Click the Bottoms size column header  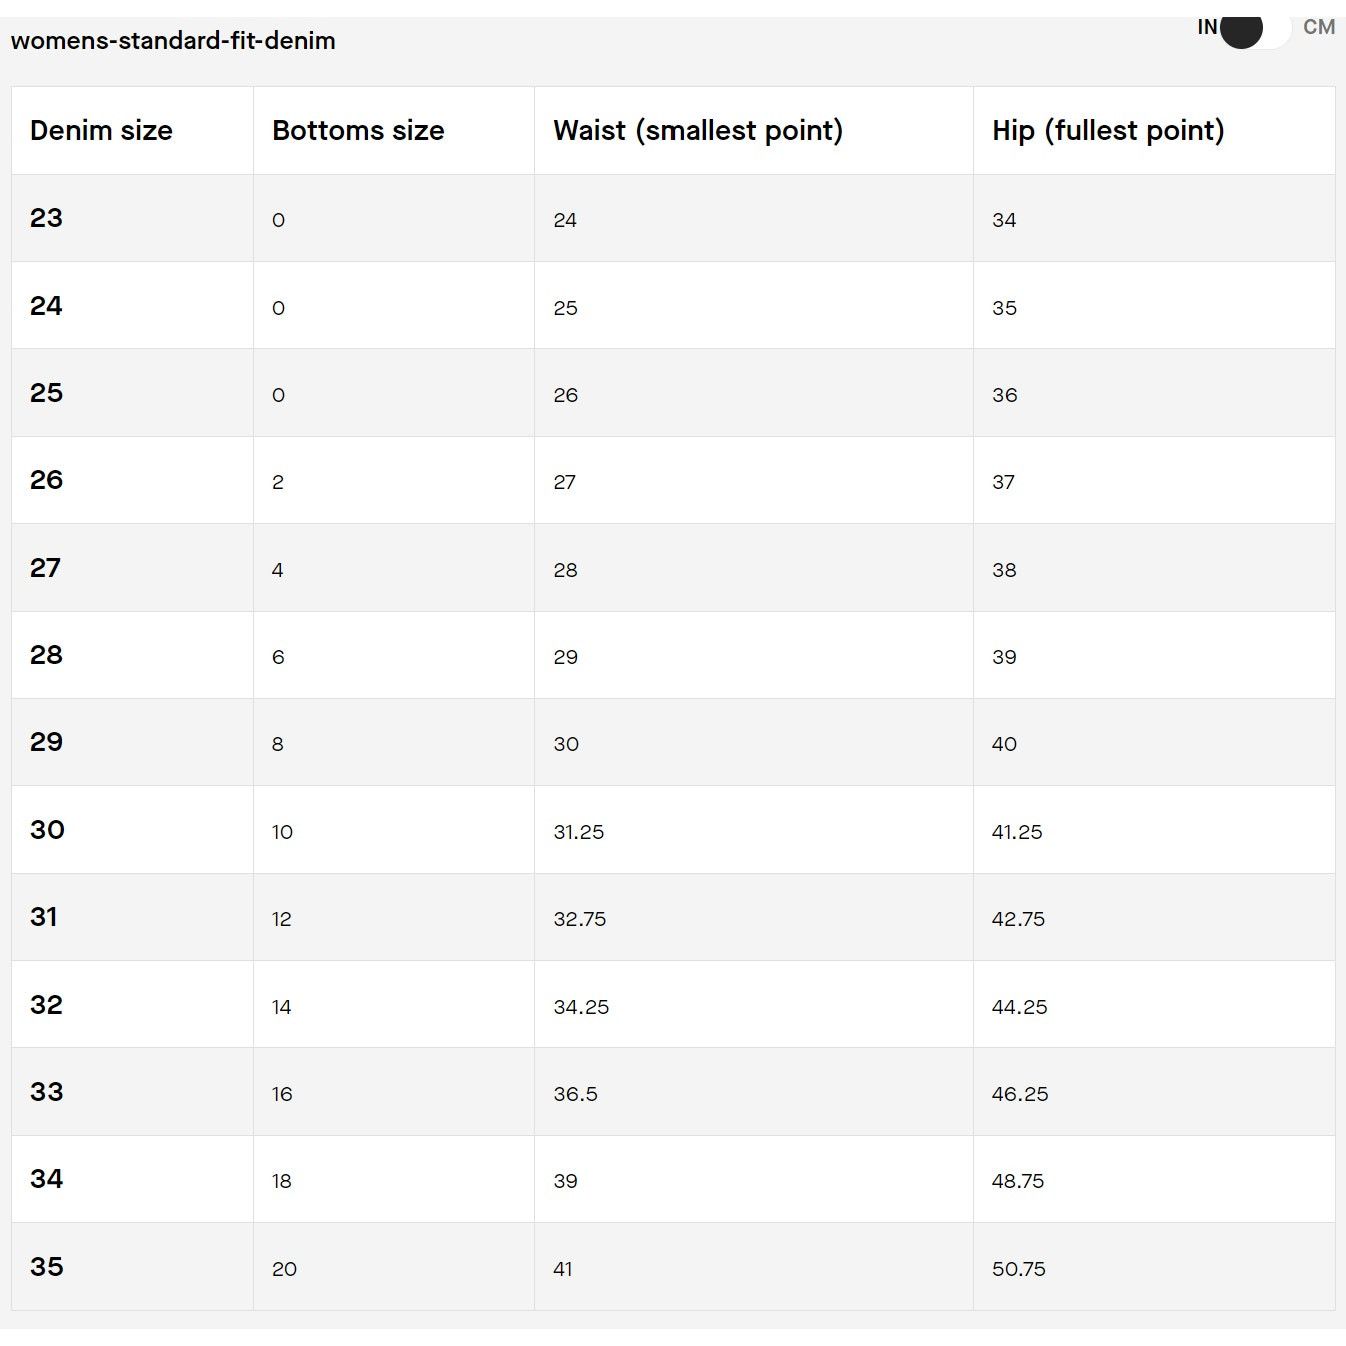click(358, 130)
